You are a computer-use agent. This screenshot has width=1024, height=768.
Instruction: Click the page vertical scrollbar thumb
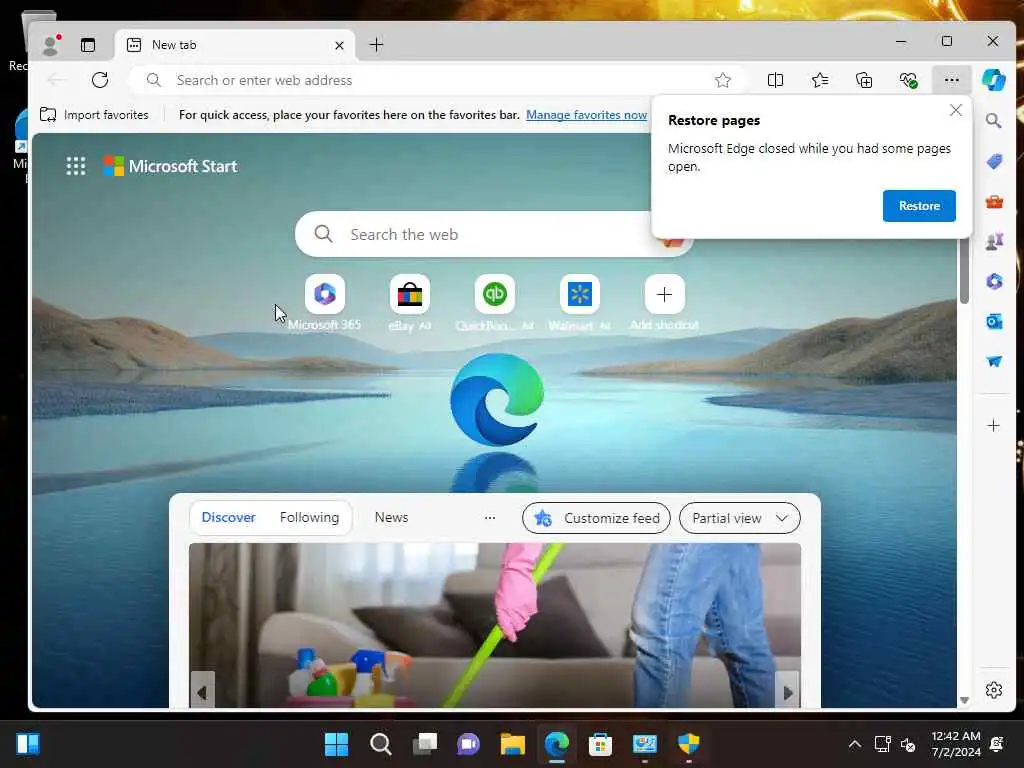[x=964, y=271]
